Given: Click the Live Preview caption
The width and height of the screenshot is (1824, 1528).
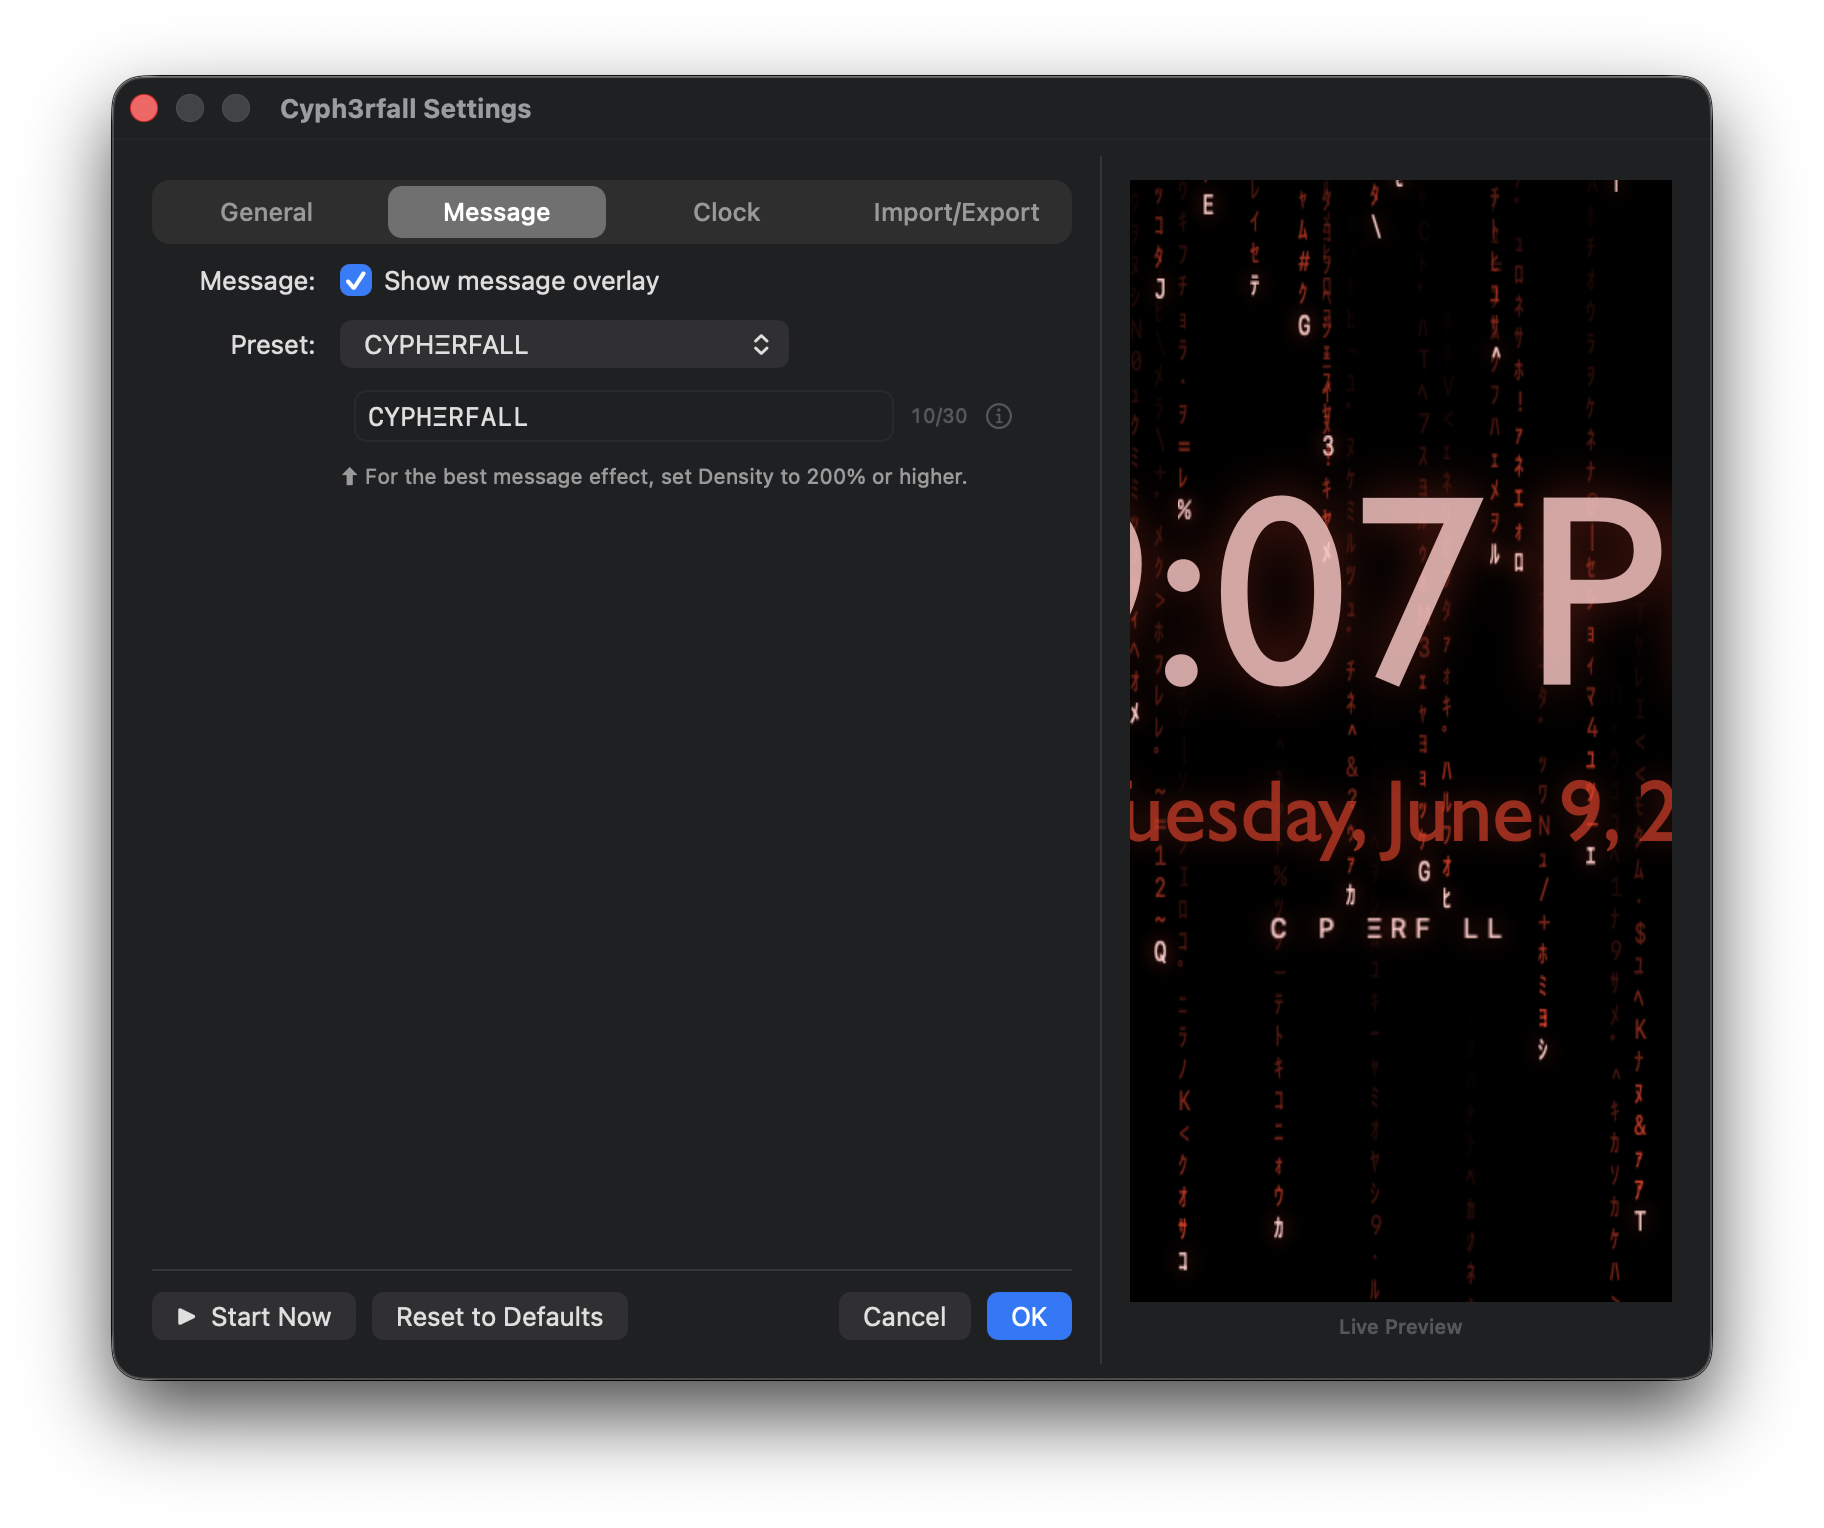Looking at the screenshot, I should (1400, 1327).
